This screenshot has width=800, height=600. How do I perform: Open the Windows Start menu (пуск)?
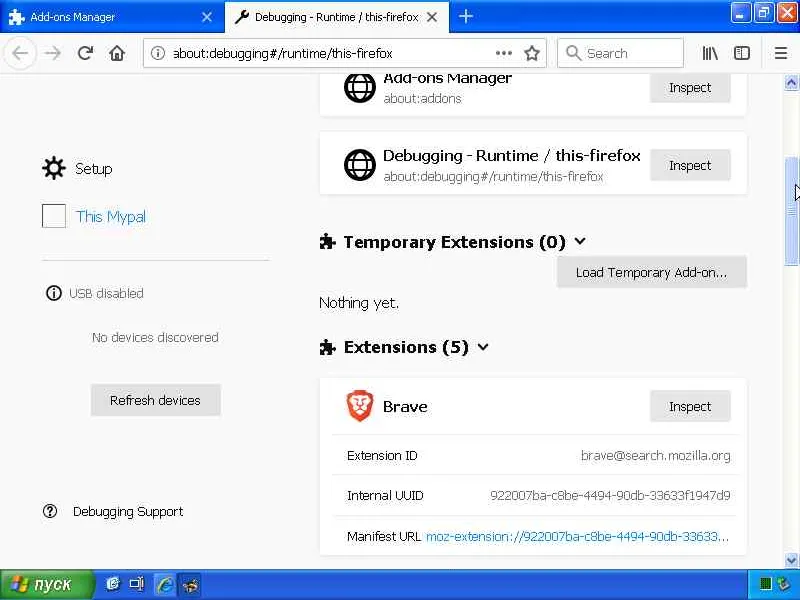[x=47, y=584]
